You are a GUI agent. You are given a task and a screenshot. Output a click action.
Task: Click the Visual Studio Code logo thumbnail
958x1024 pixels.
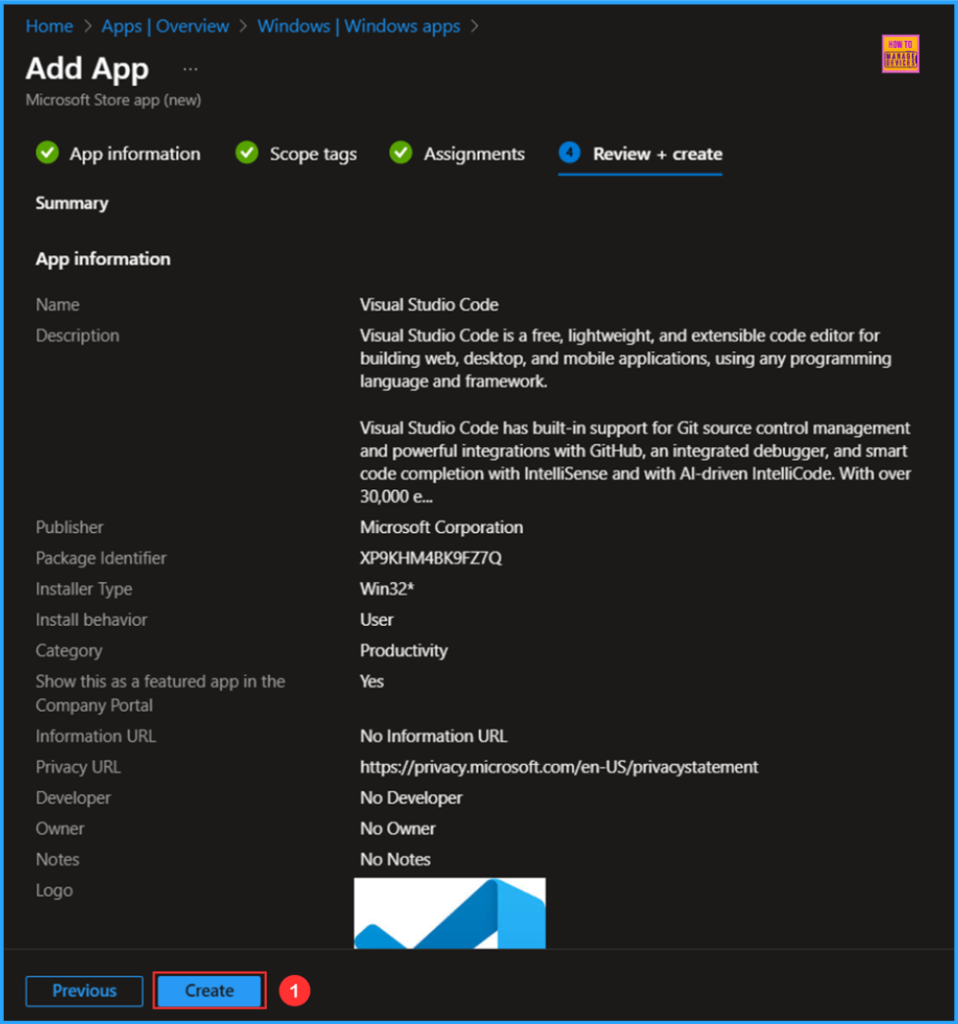click(x=449, y=913)
